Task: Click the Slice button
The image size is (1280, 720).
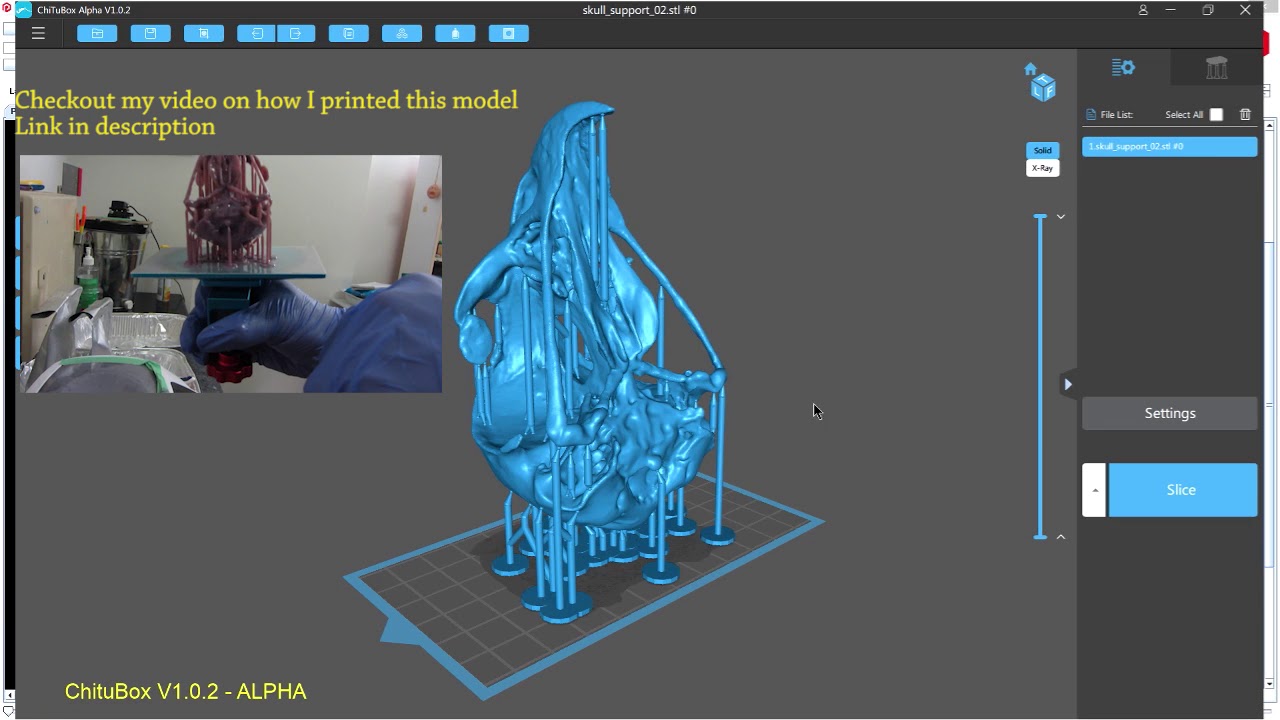Action: [1182, 490]
